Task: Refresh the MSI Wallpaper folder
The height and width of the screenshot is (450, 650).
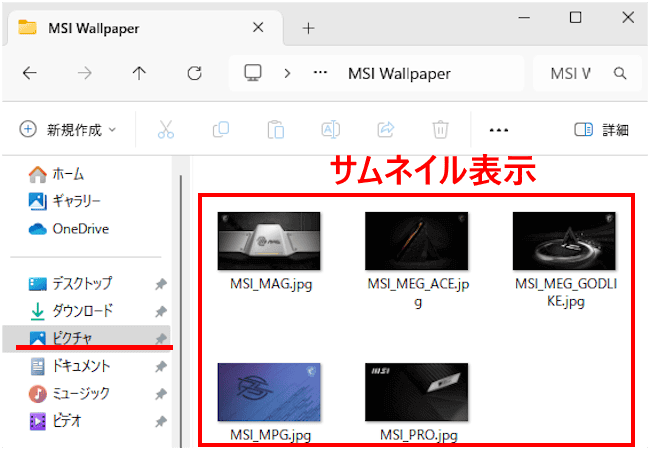Action: pyautogui.click(x=194, y=73)
